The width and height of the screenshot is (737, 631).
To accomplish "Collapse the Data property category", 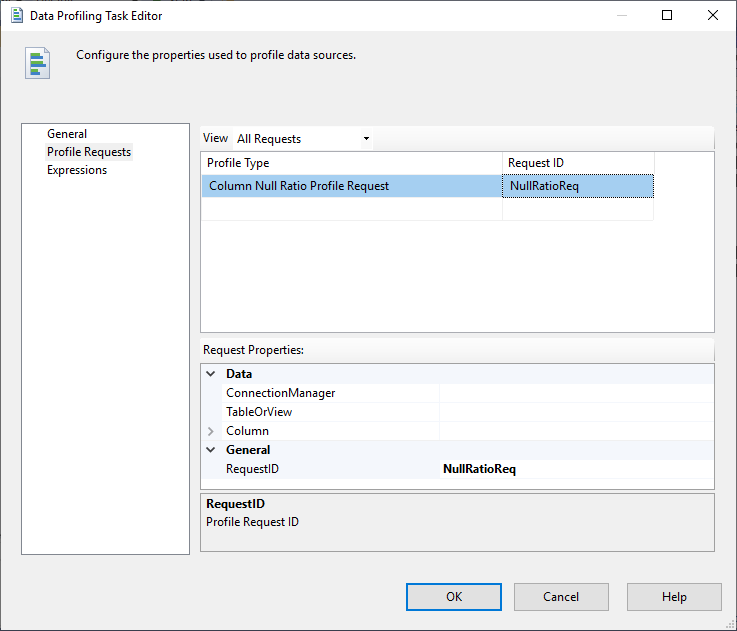I will tap(210, 374).
